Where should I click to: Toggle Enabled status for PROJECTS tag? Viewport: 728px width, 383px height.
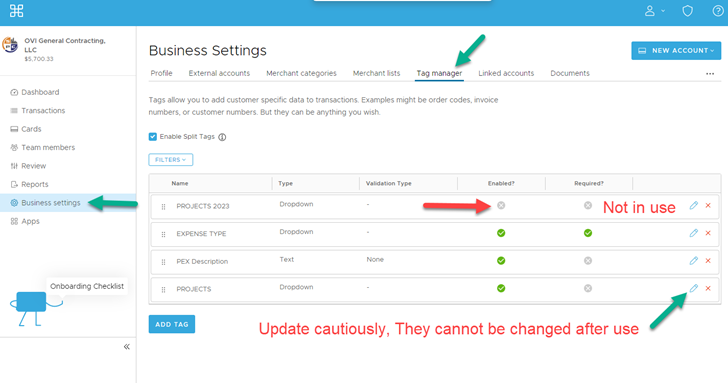pos(501,288)
